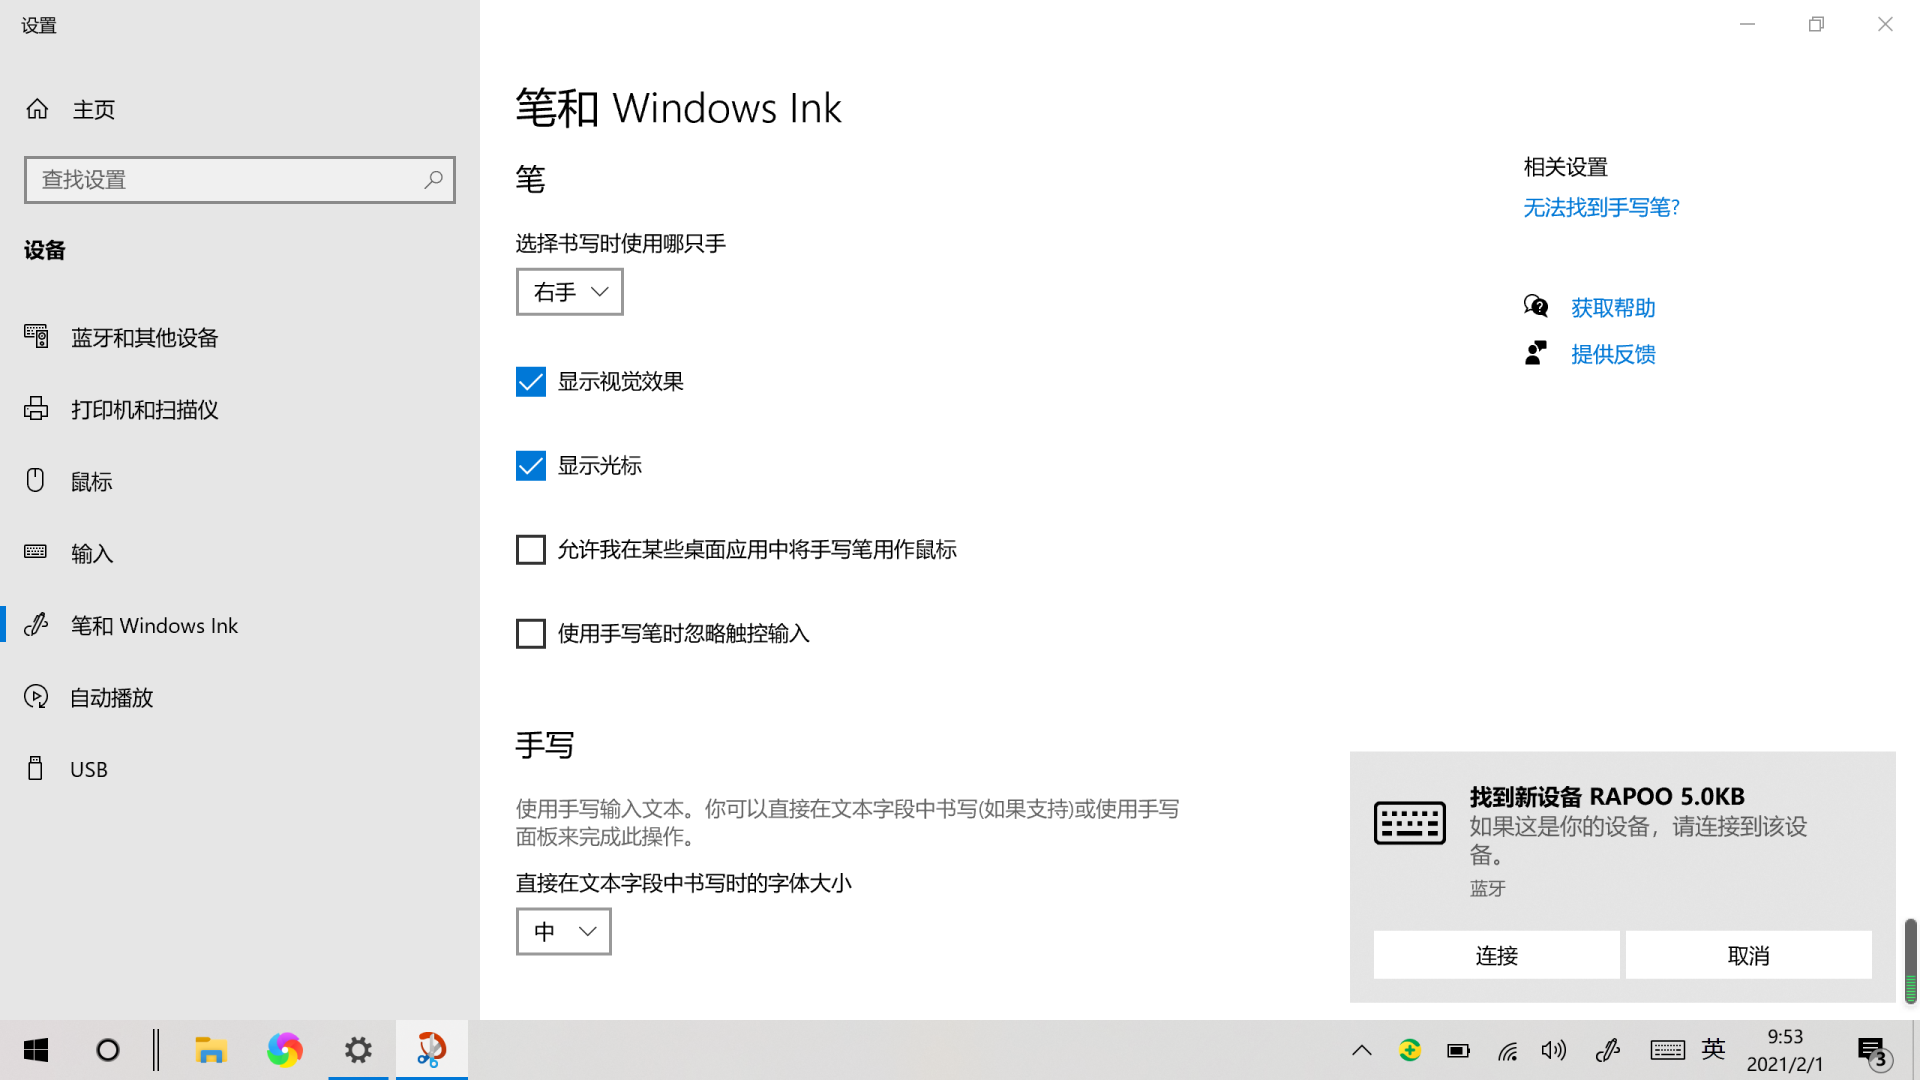Click the taskbar clock showing 9:53
The height and width of the screenshot is (1080, 1920).
click(x=1785, y=1050)
